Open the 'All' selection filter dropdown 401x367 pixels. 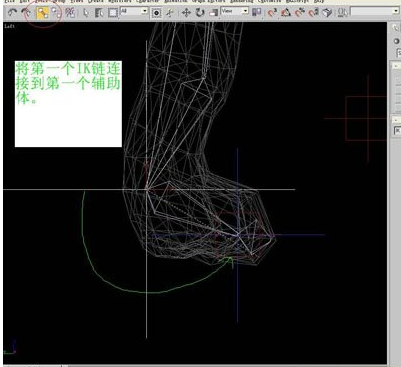coord(134,11)
